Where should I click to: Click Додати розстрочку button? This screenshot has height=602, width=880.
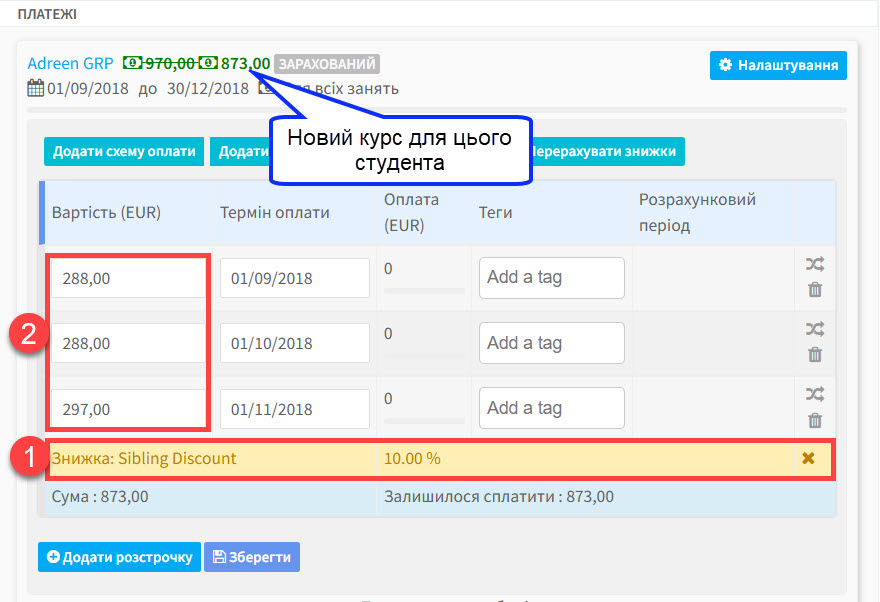tap(119, 557)
